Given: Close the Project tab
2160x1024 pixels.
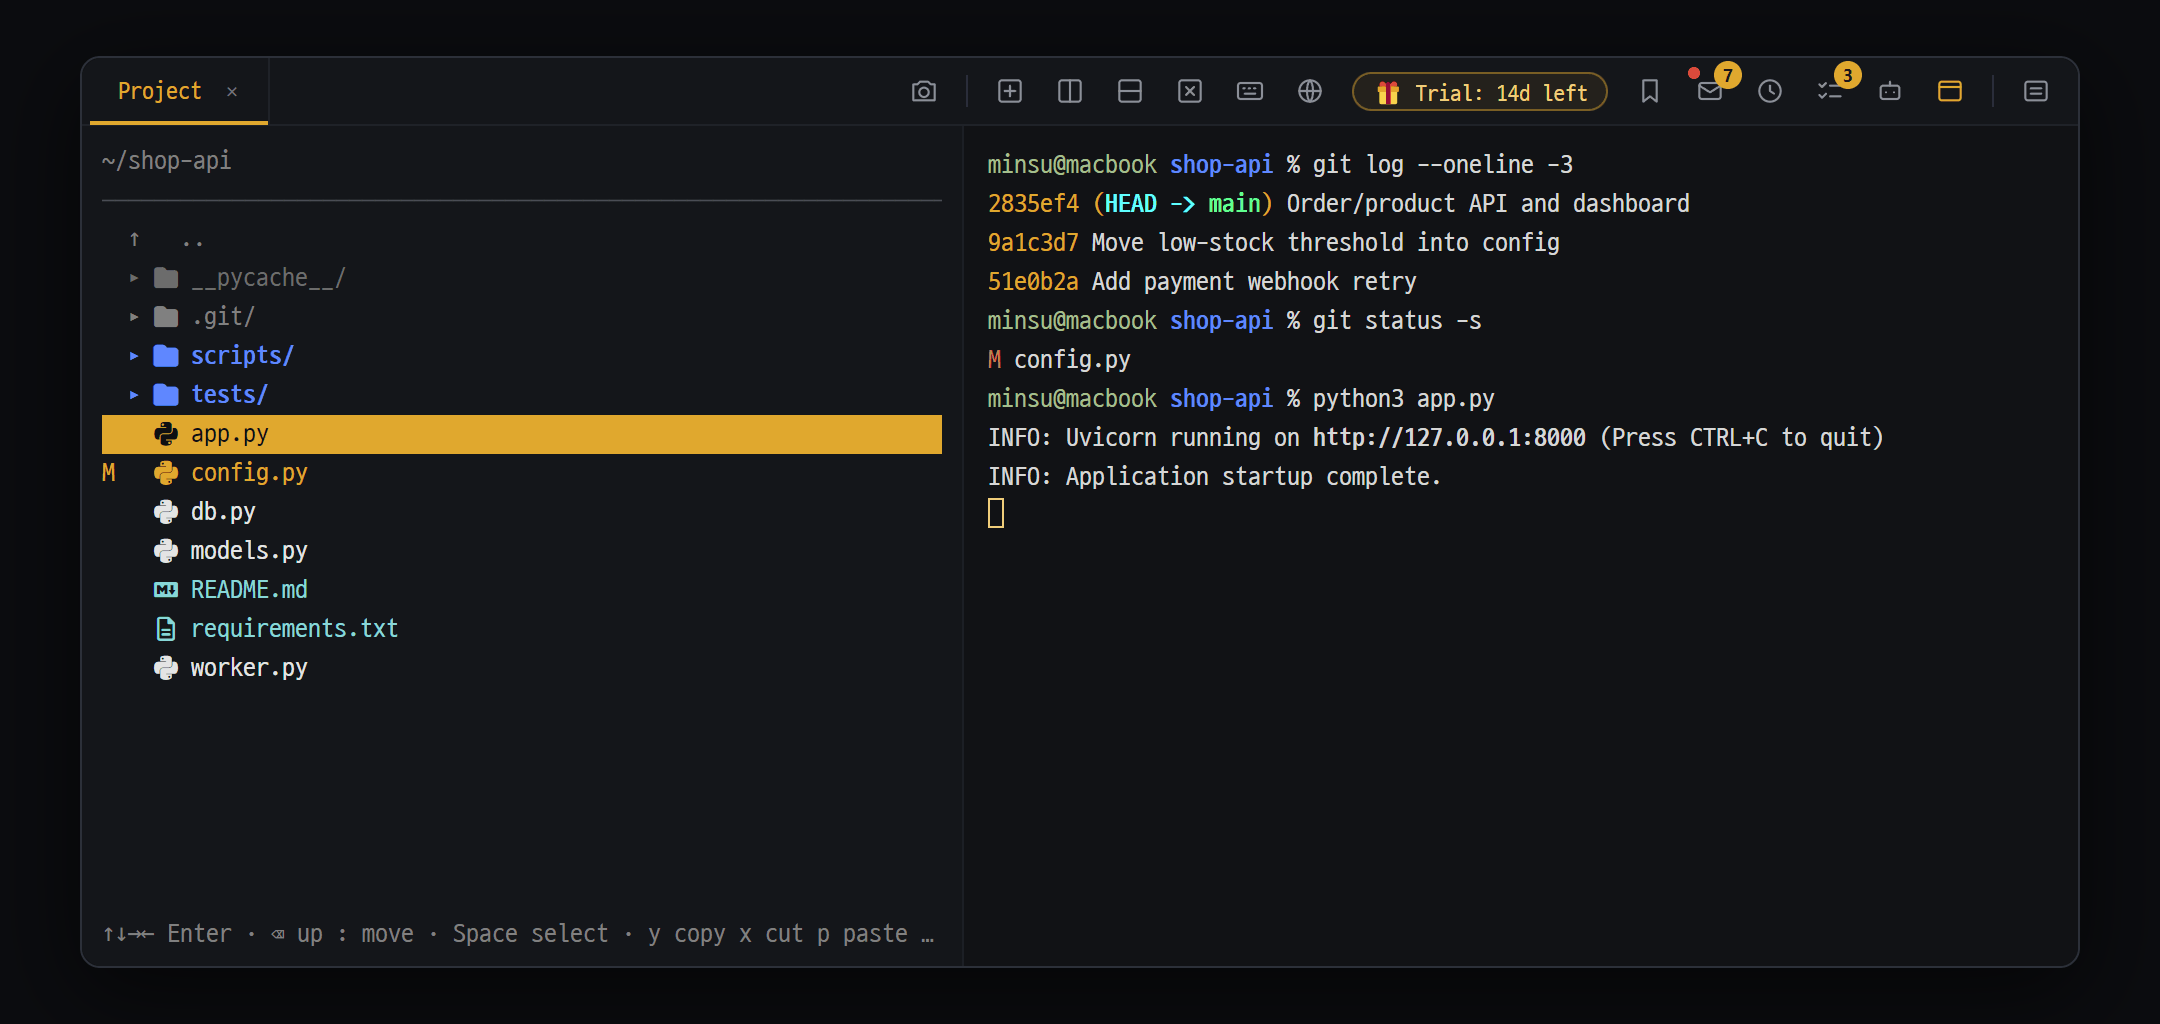Looking at the screenshot, I should pyautogui.click(x=232, y=92).
